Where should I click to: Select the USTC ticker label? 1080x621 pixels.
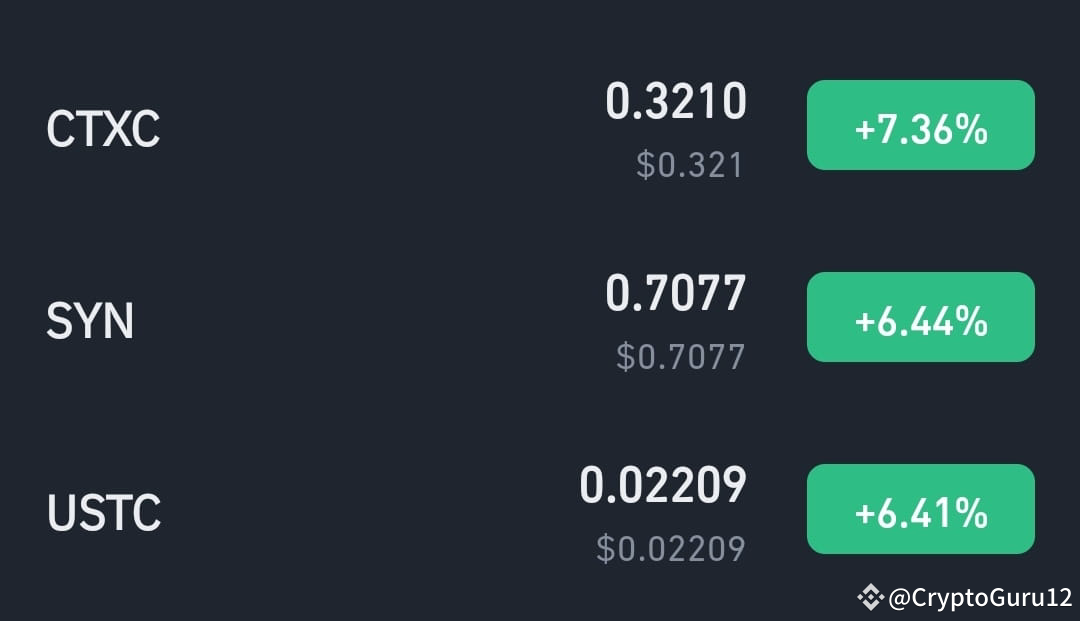[x=104, y=512]
